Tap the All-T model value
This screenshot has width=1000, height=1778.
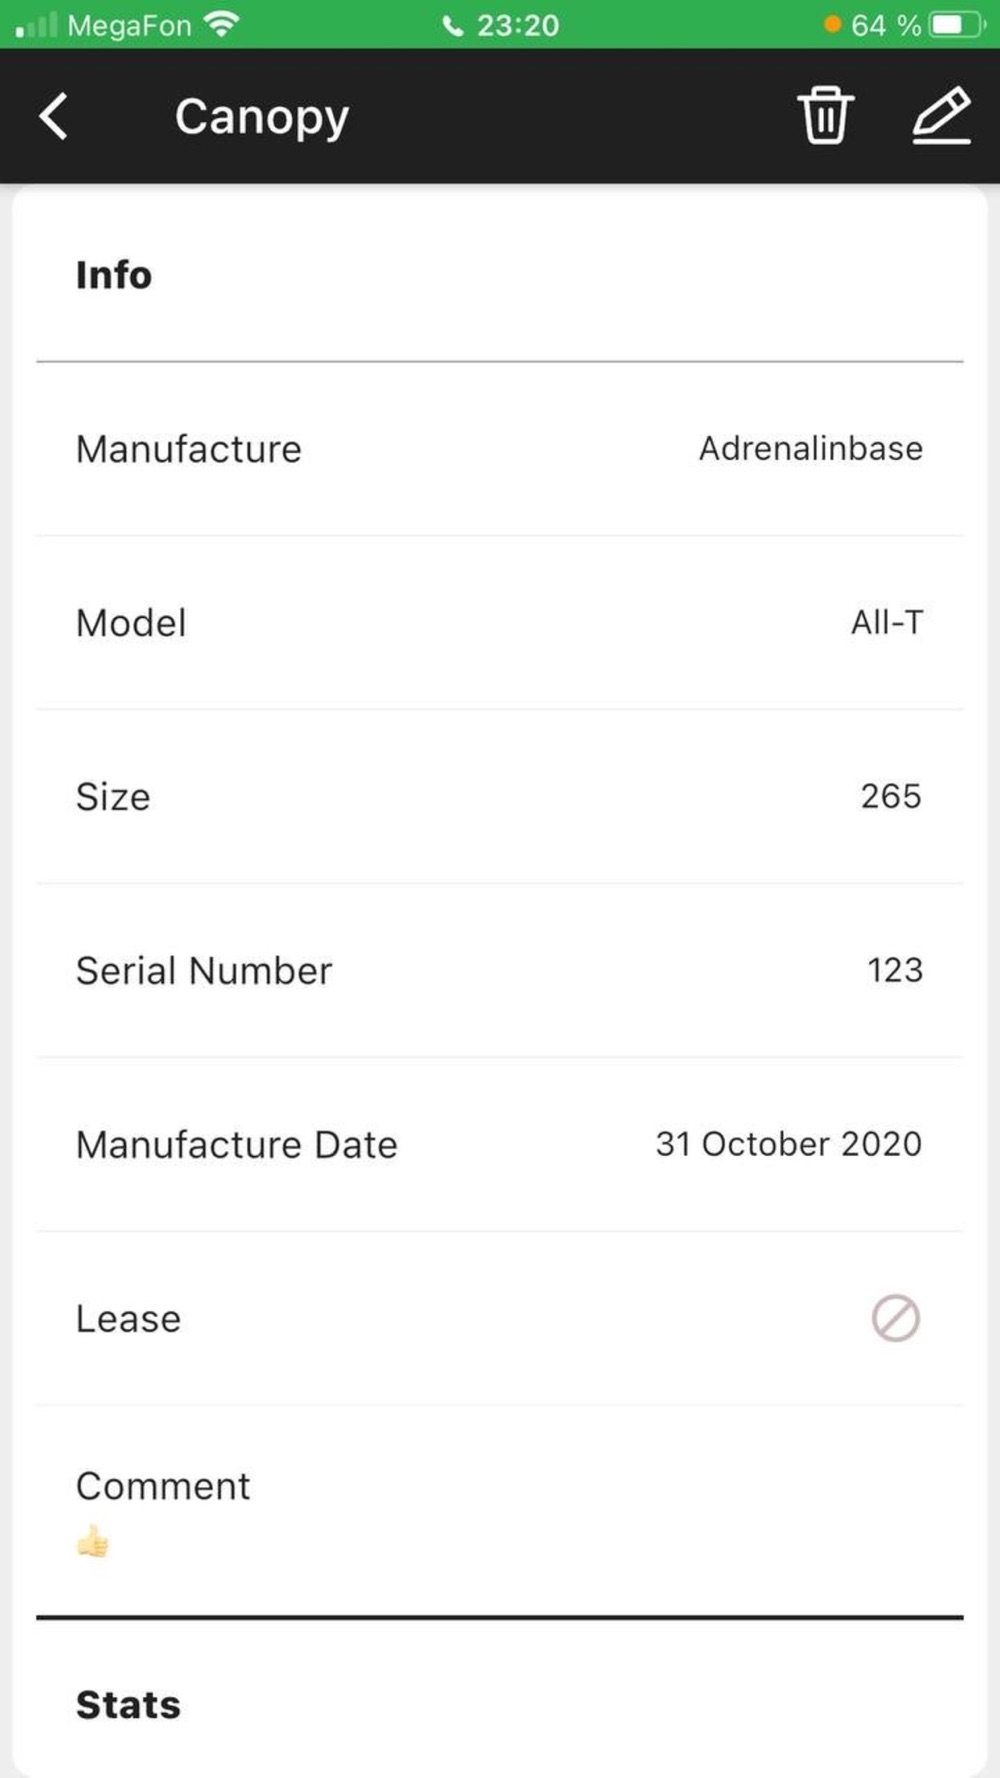coord(887,622)
